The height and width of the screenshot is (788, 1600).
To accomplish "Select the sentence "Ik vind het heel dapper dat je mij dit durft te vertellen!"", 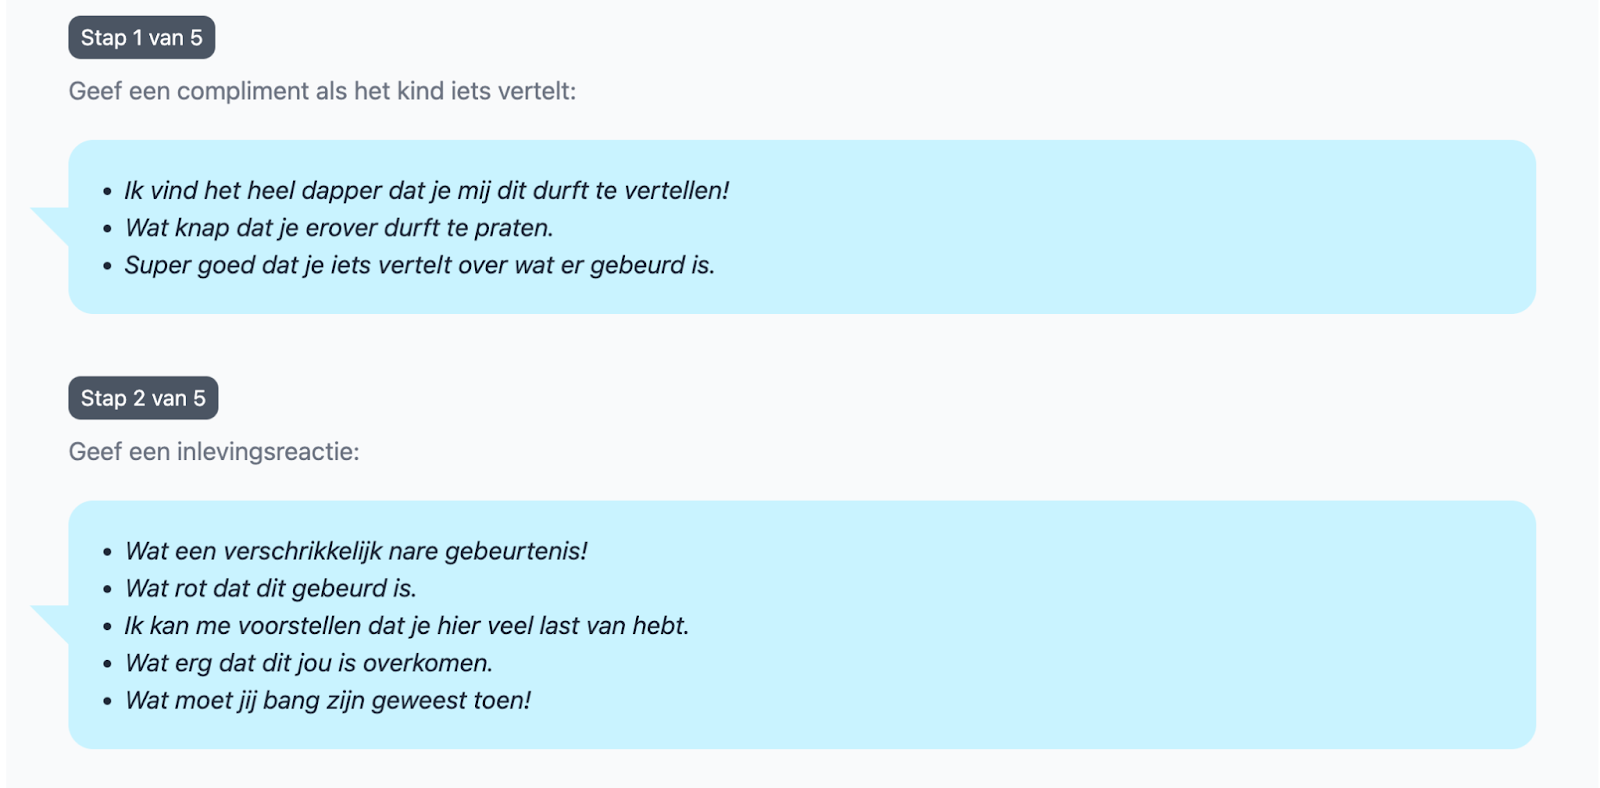I will coord(427,190).
